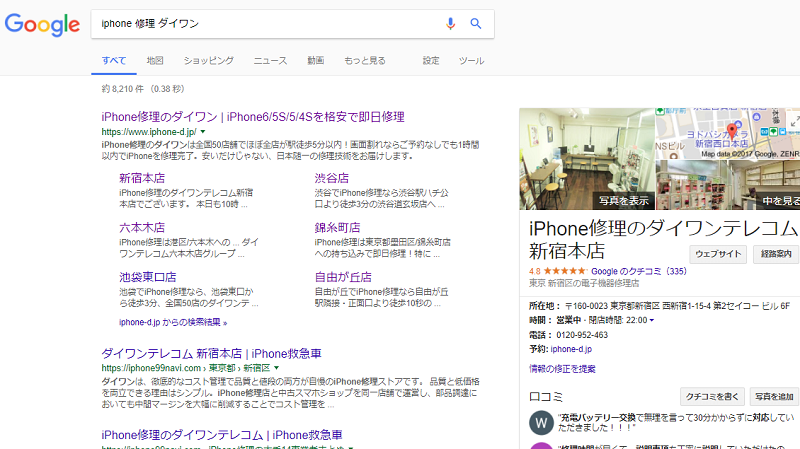Open the ショッピング tab
Image resolution: width=800 pixels, height=449 pixels.
coord(209,61)
